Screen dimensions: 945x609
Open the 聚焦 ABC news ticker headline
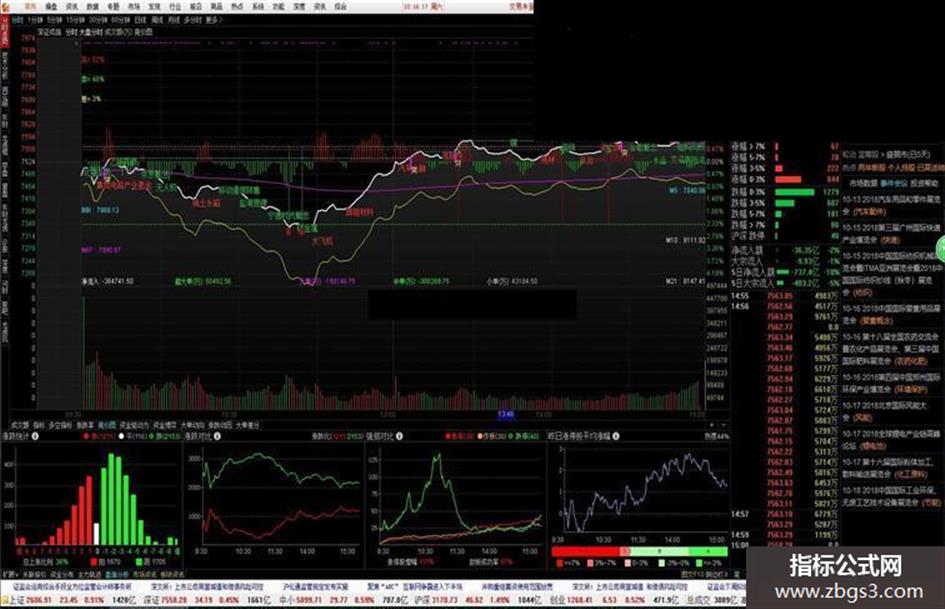coord(415,587)
